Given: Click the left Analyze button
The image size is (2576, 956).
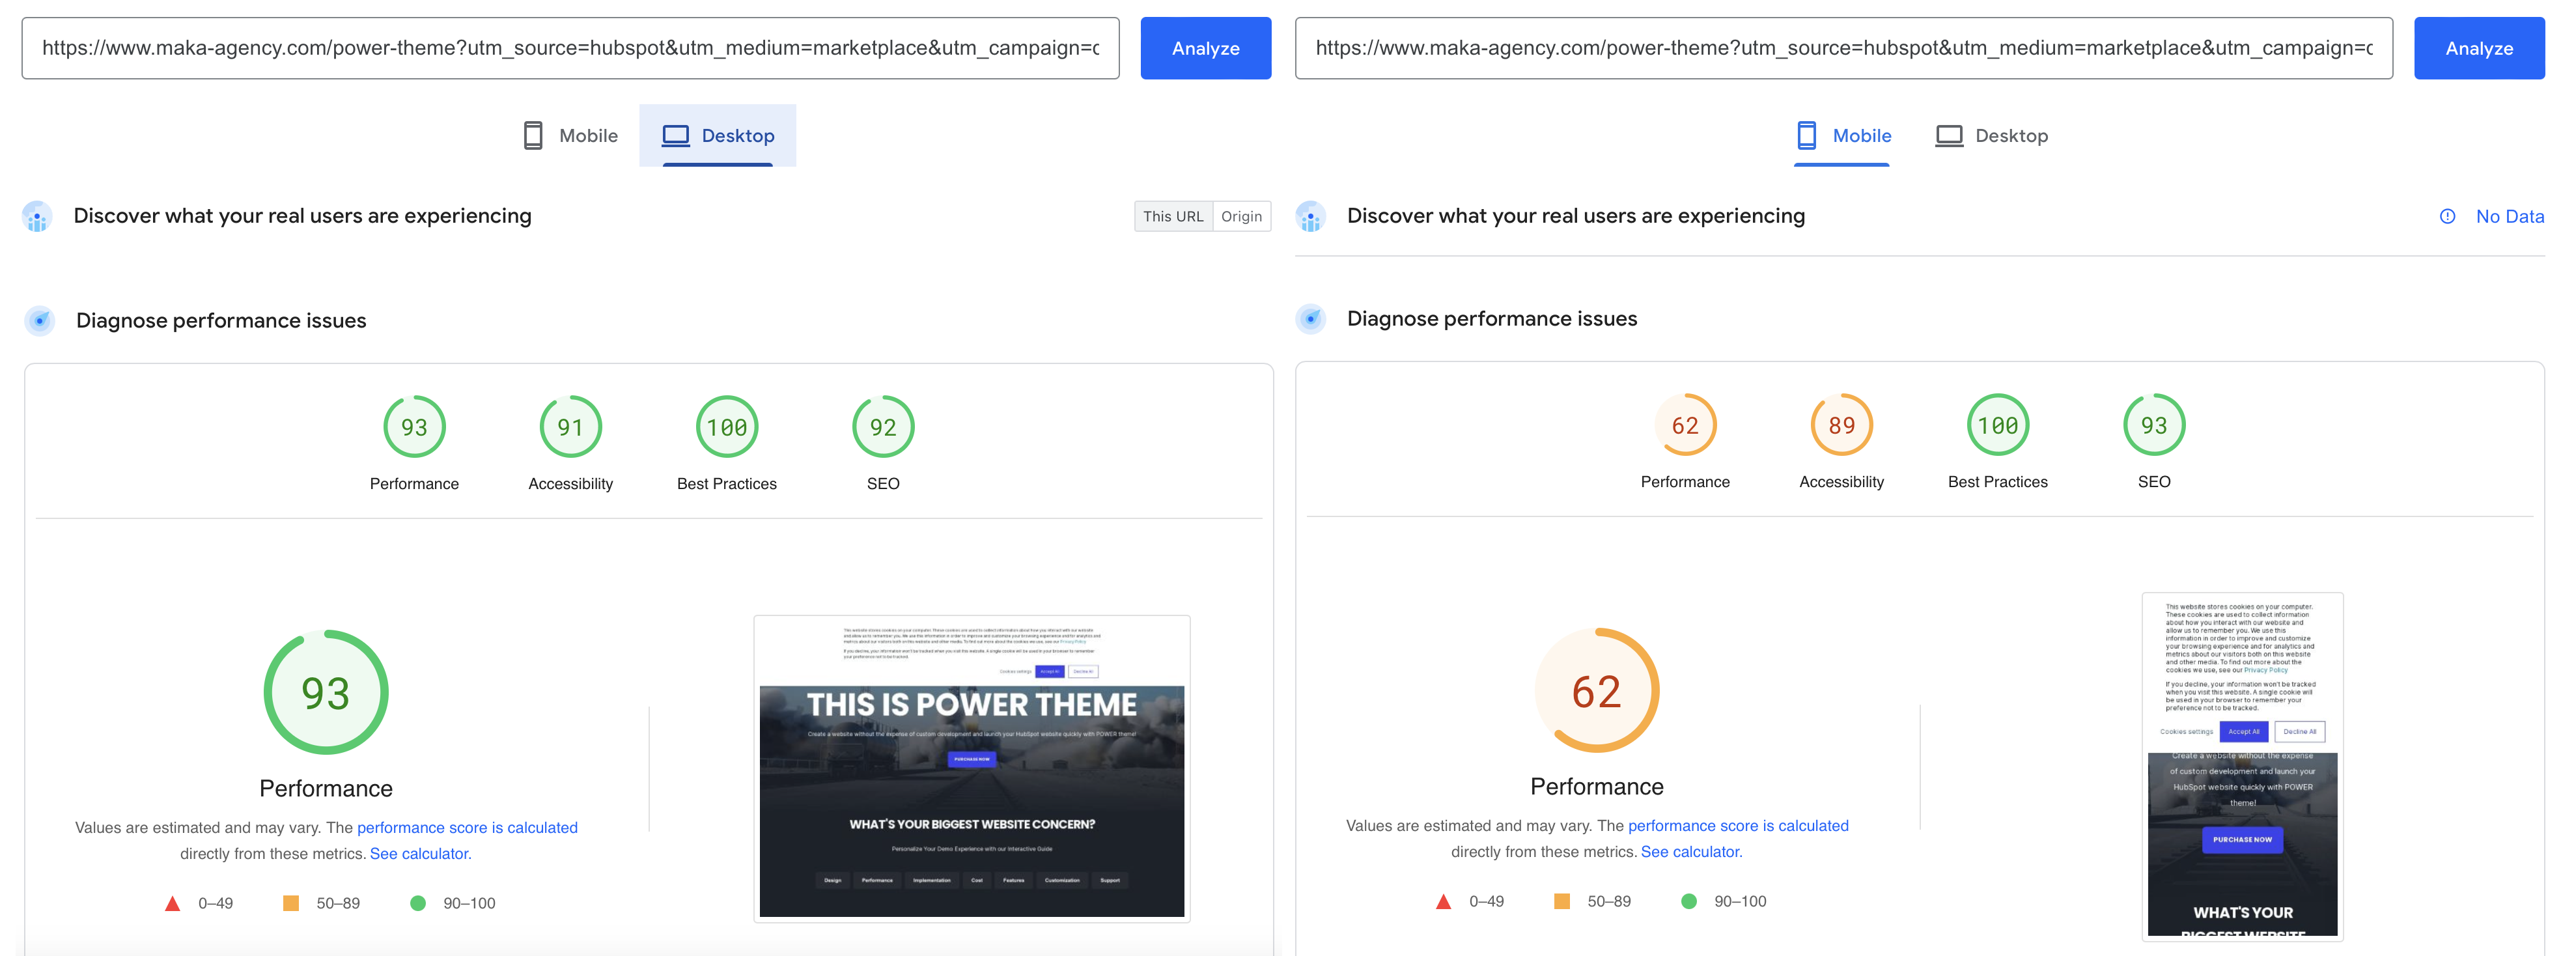Looking at the screenshot, I should tap(1205, 47).
